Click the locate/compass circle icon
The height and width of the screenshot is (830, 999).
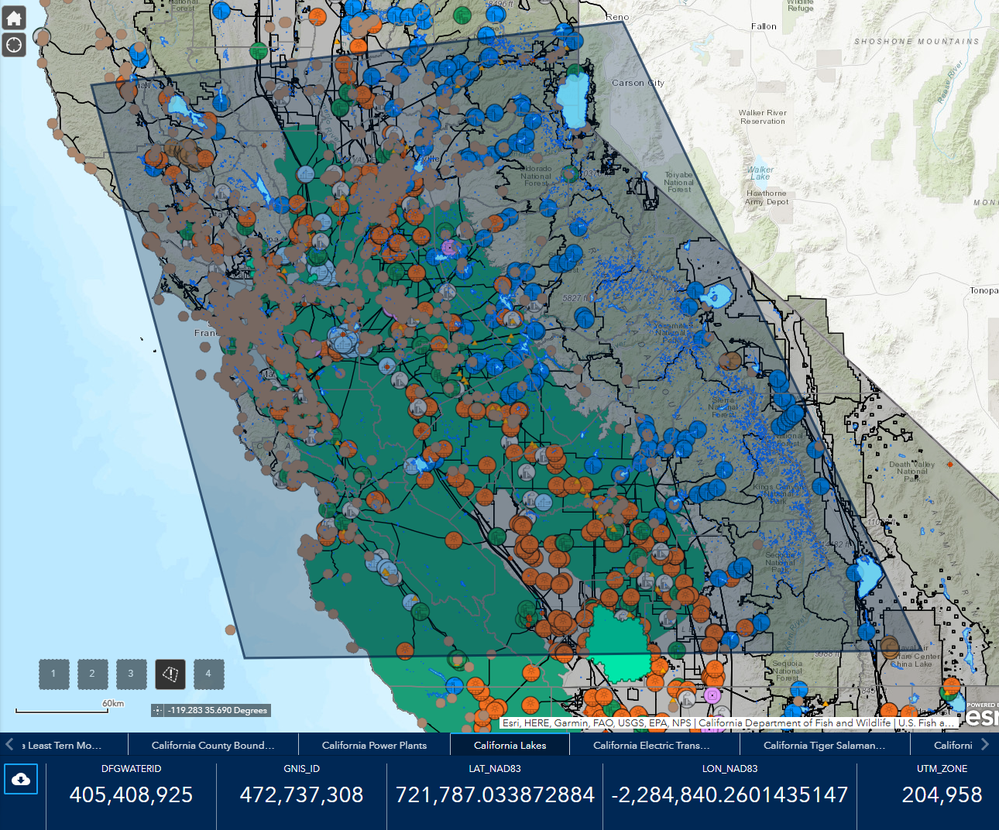tap(14, 45)
